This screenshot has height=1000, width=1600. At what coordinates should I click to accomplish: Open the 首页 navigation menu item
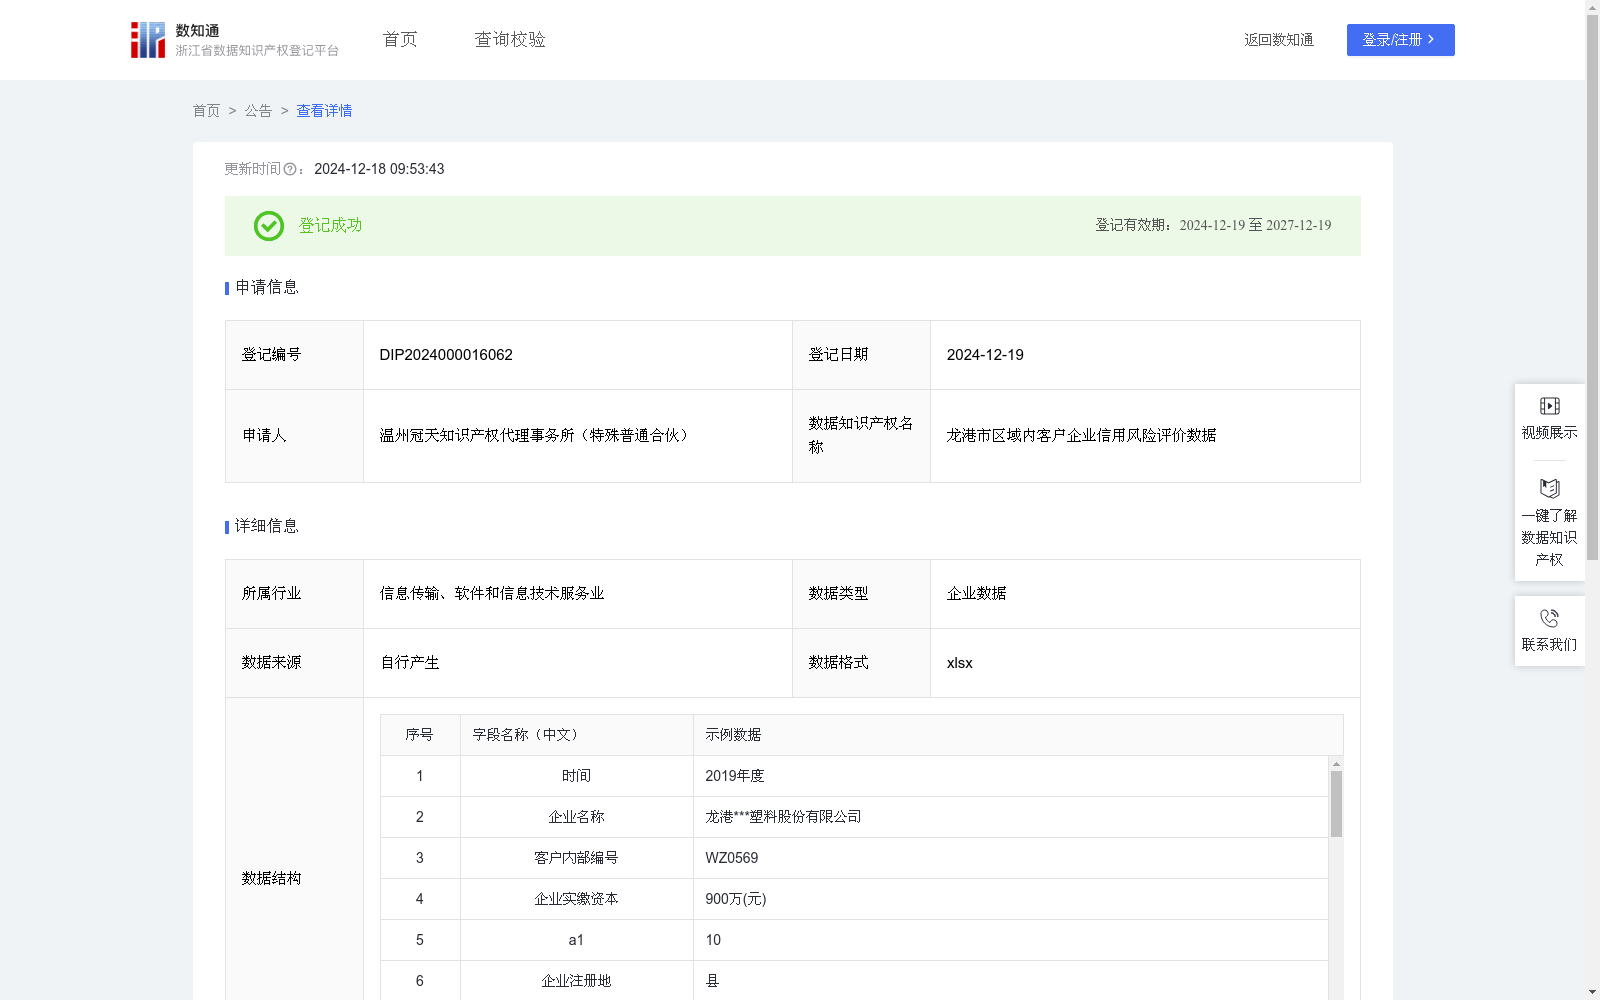[x=400, y=40]
